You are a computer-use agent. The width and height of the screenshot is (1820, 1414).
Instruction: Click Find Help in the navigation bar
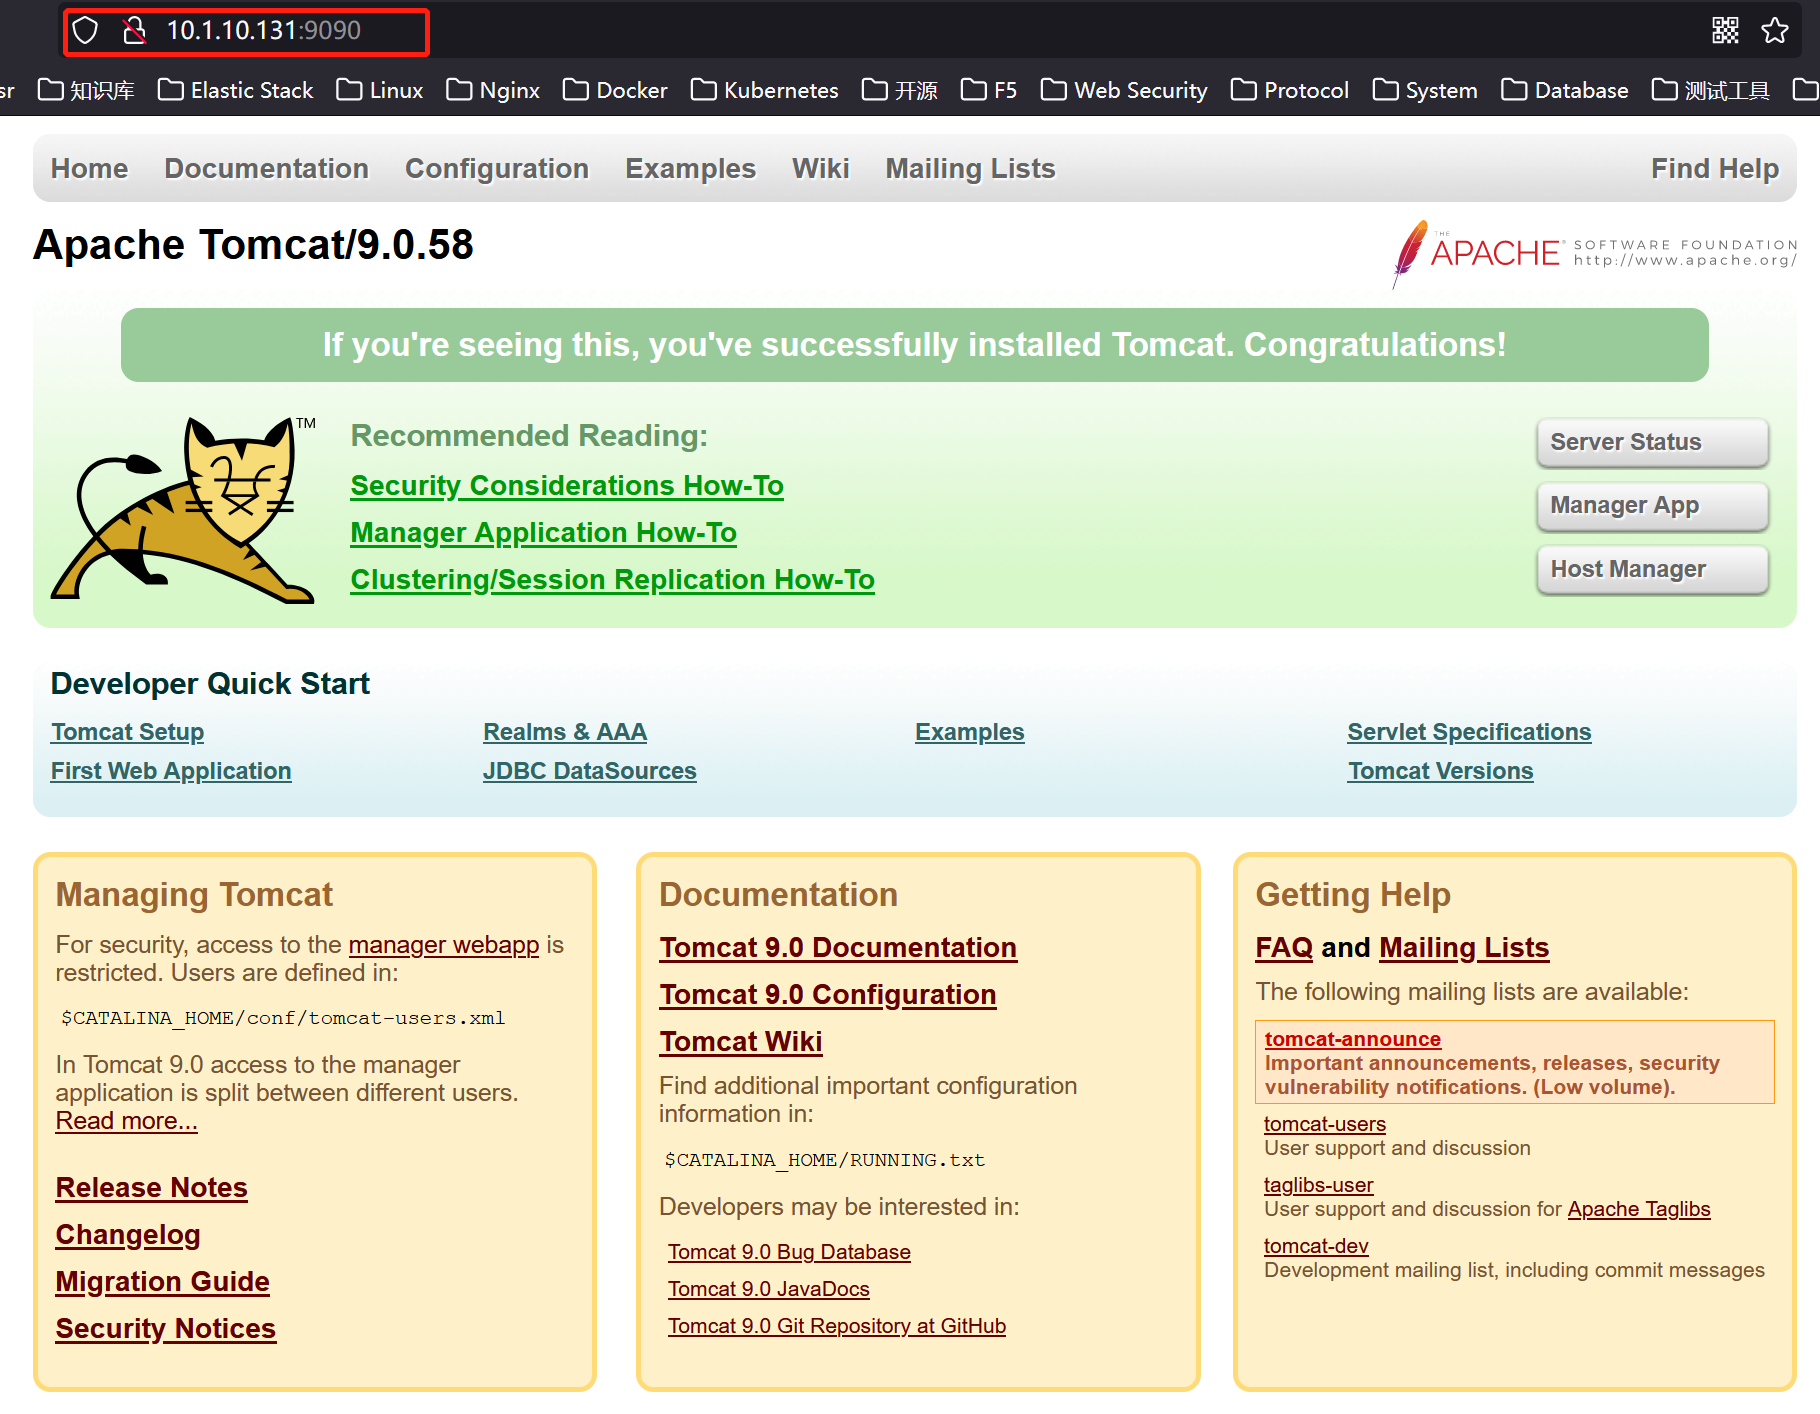1715,168
